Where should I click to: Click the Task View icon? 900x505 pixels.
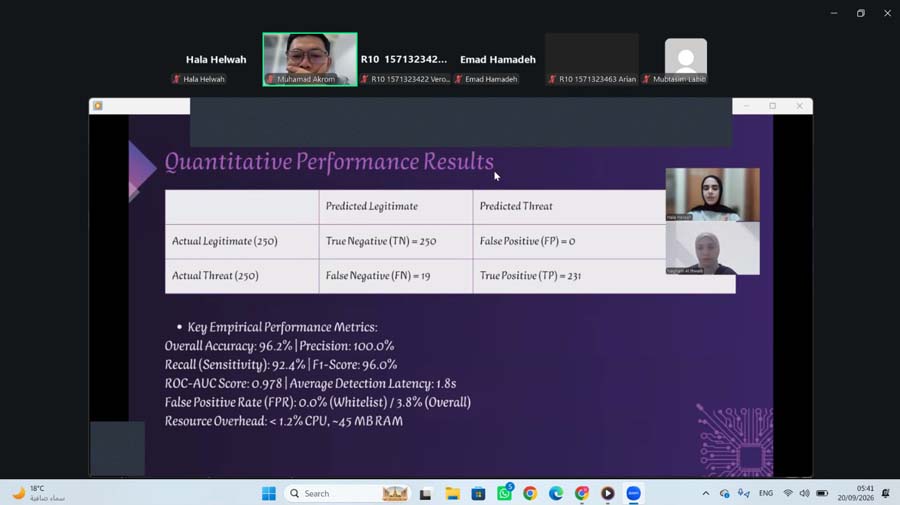pos(425,494)
